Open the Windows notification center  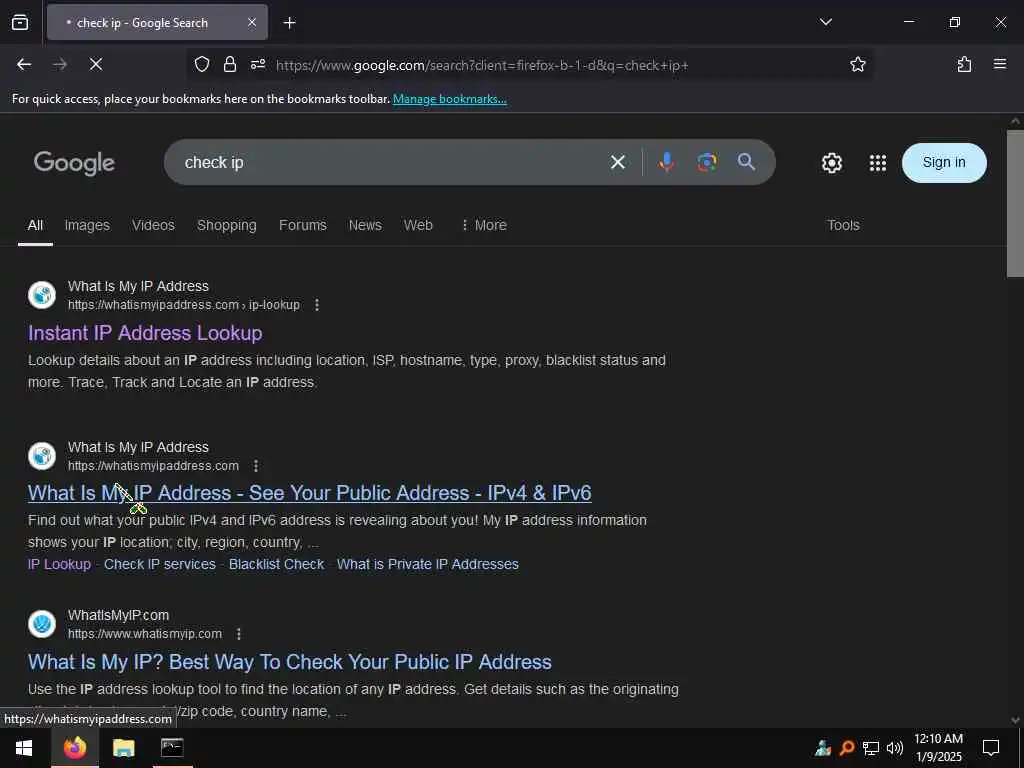(991, 748)
